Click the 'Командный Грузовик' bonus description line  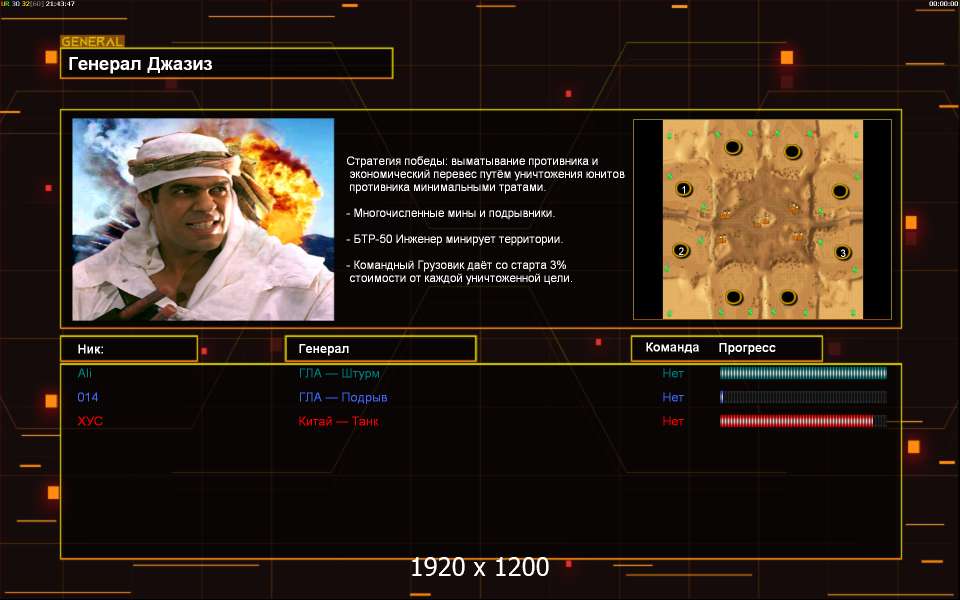click(459, 271)
